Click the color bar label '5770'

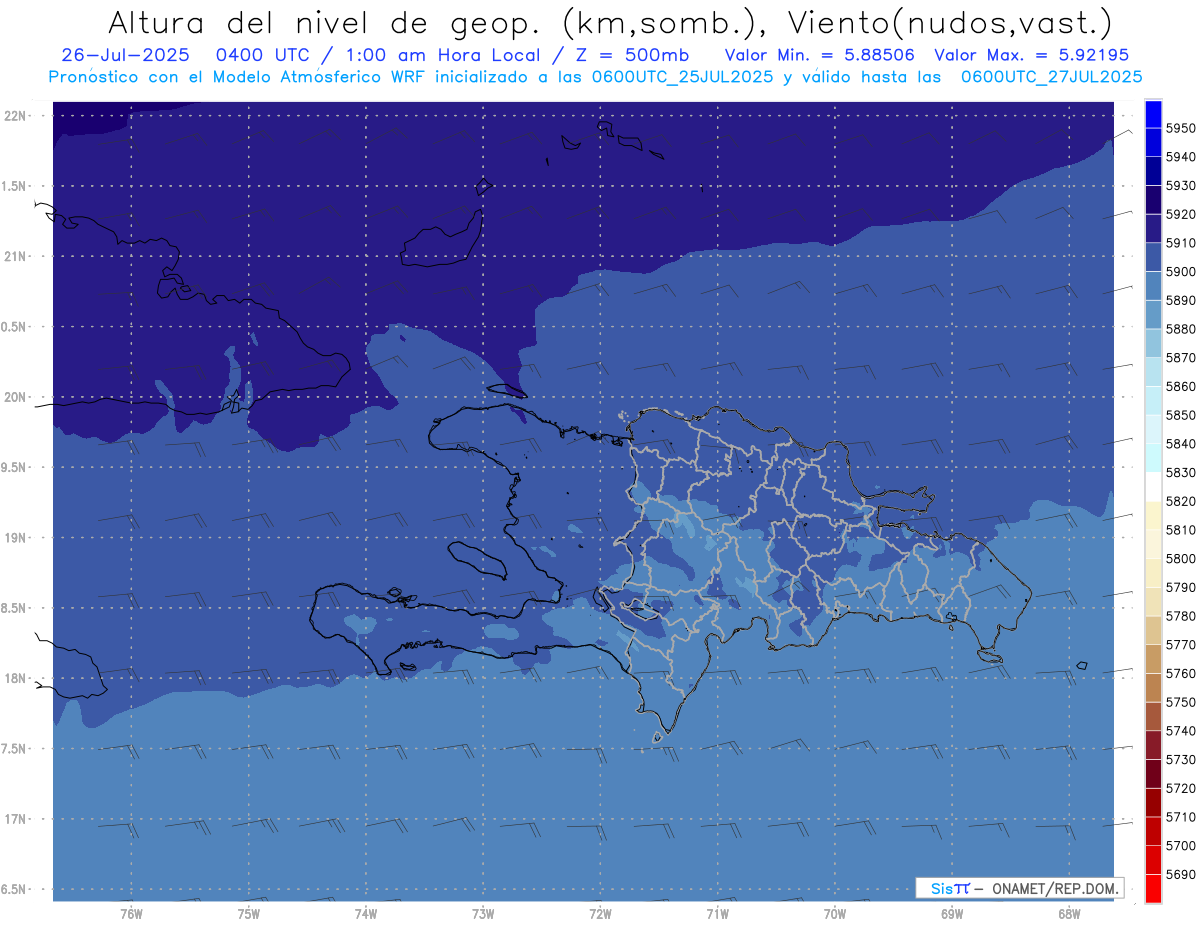[1181, 645]
